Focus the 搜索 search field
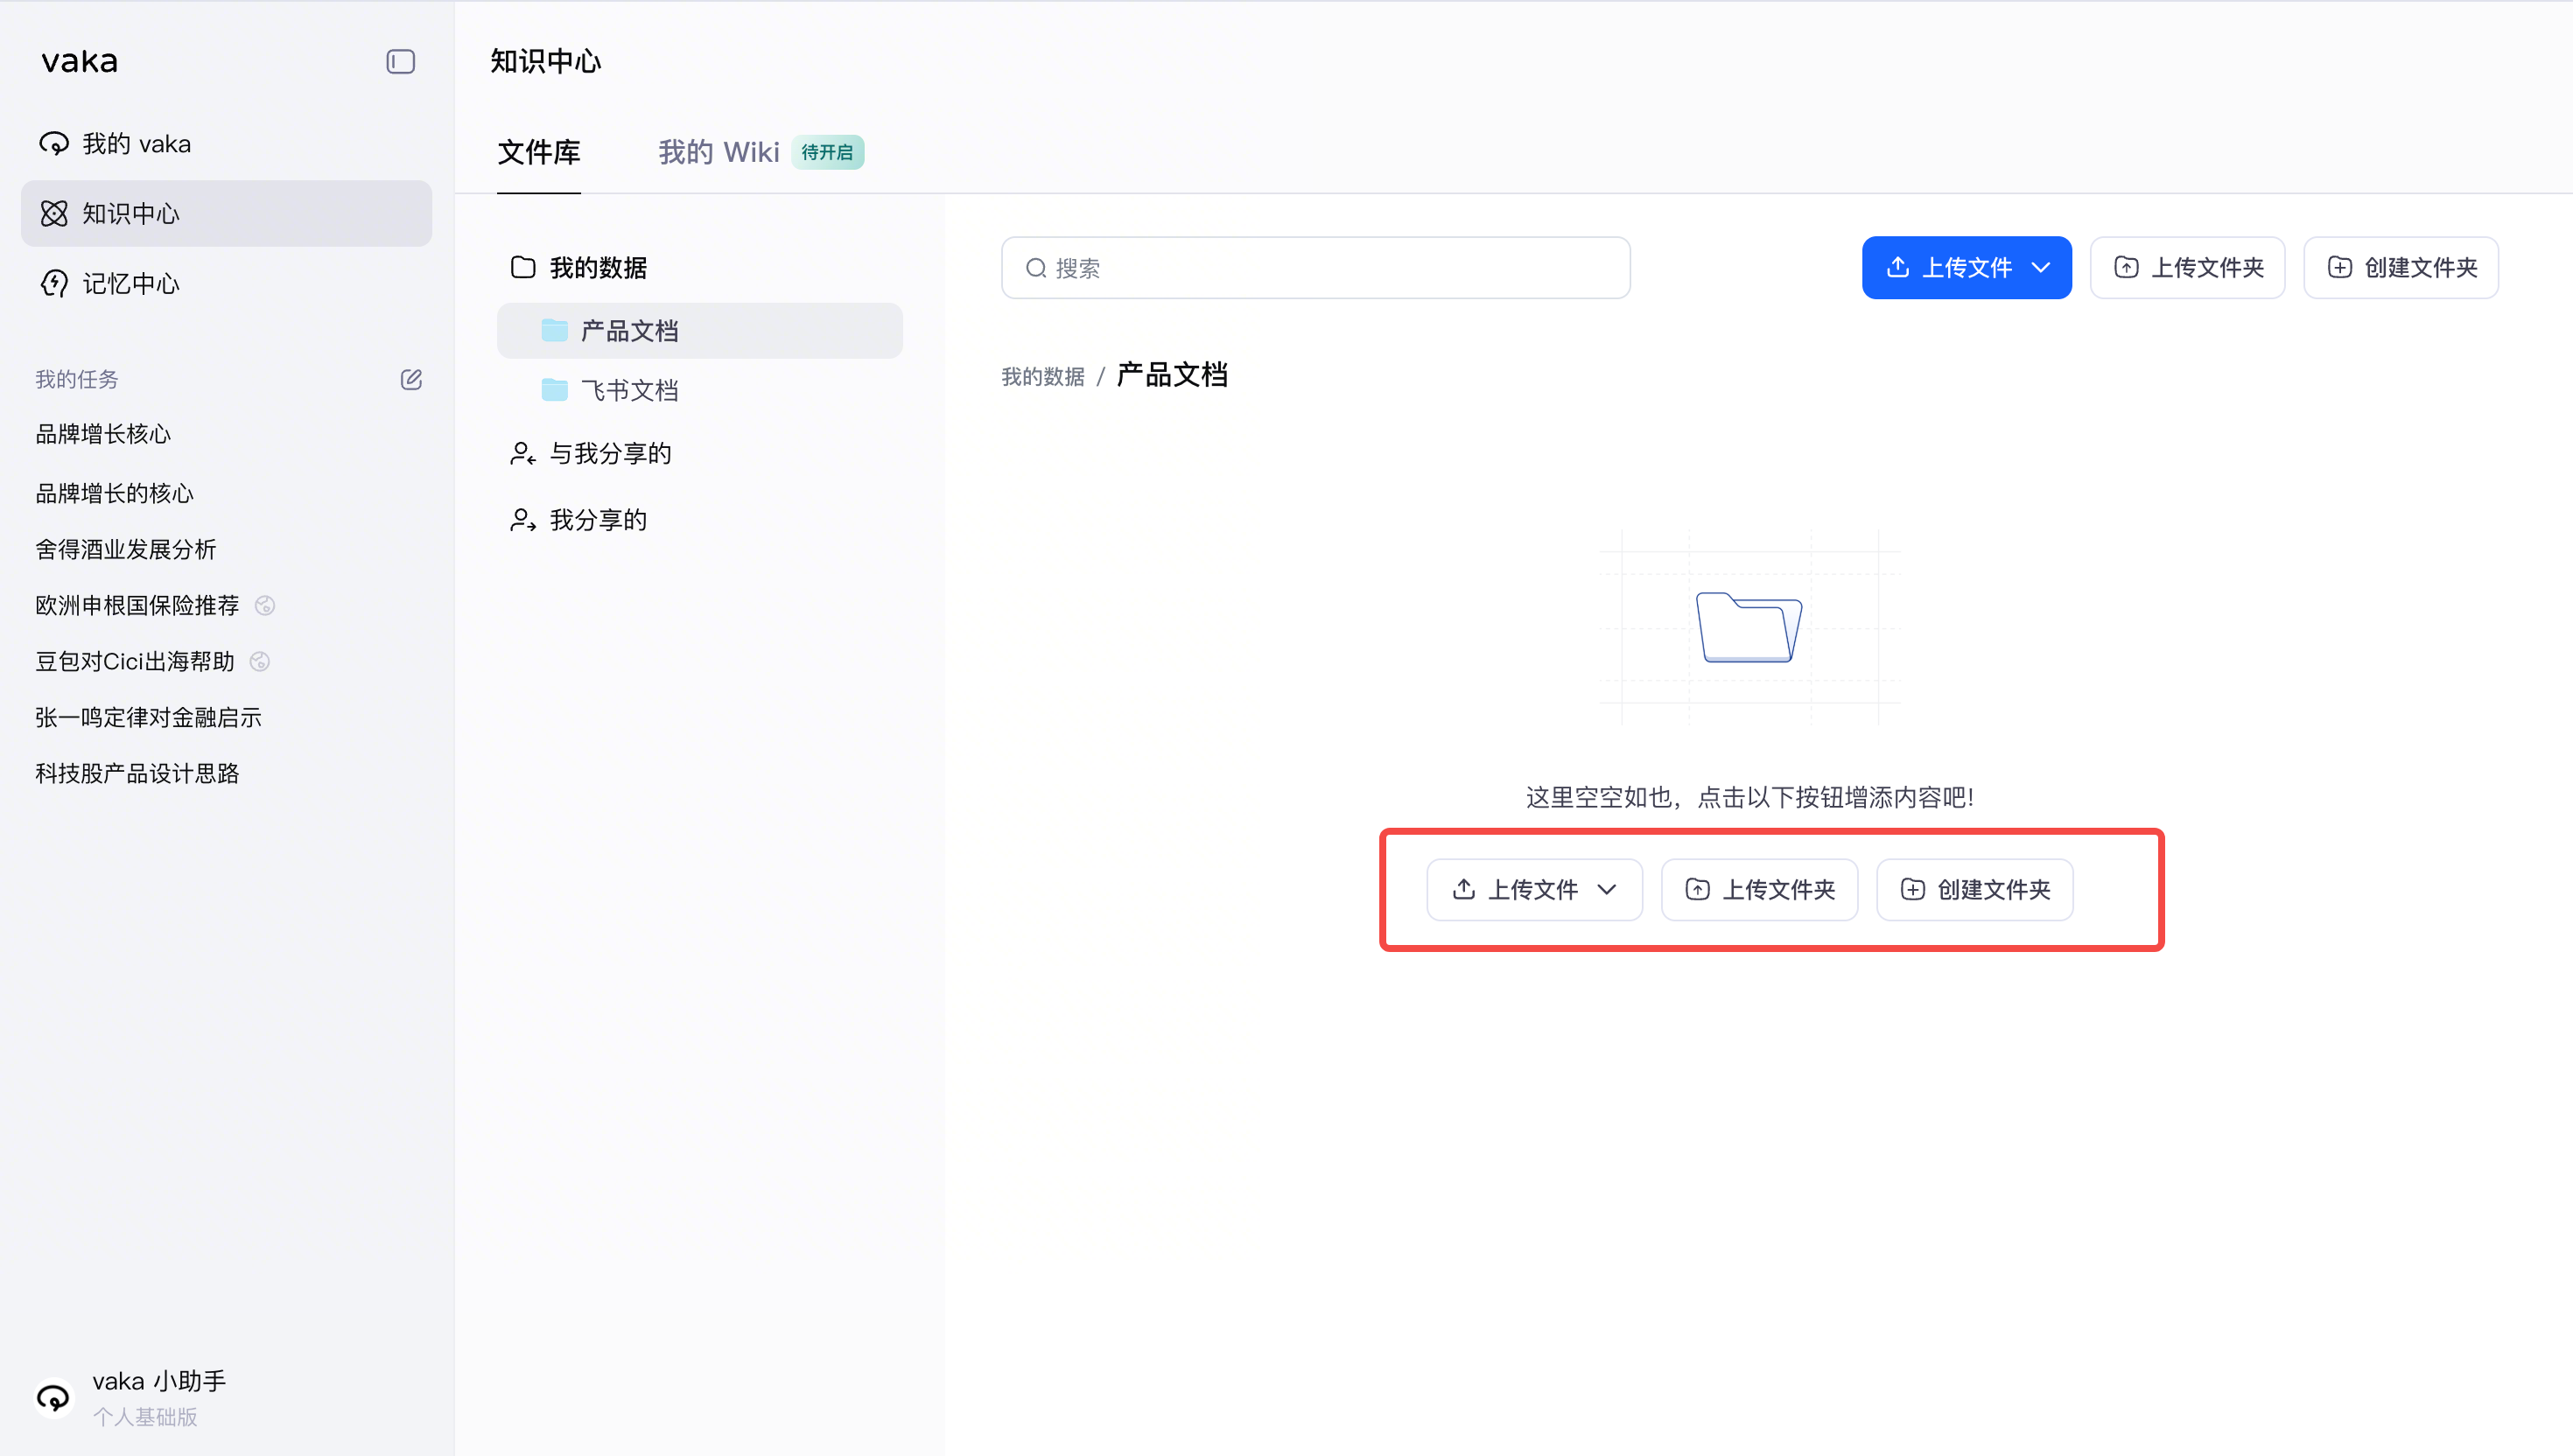 [x=1316, y=268]
